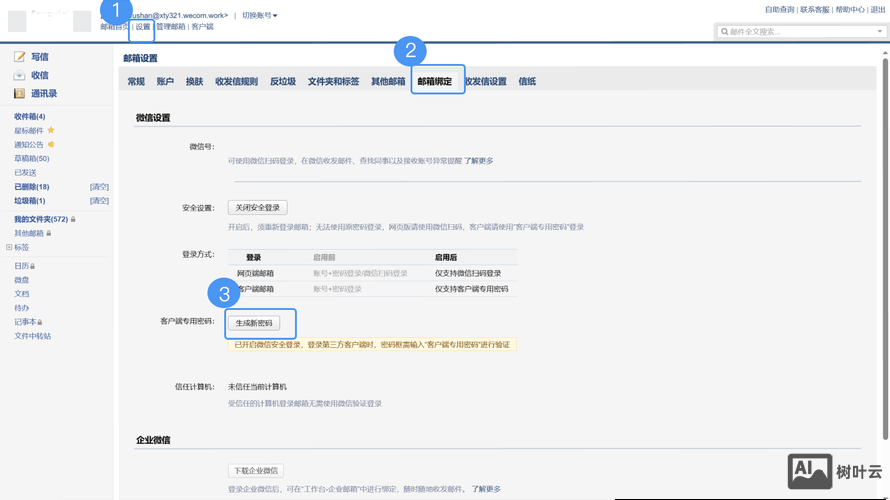Open 了解更多 link under 微信号
The image size is (890, 500).
pos(478,161)
